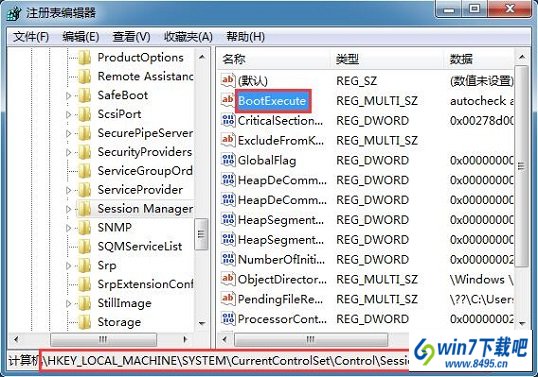Select the Session Manager folder icon
This screenshot has height=377, width=538.
[x=84, y=209]
